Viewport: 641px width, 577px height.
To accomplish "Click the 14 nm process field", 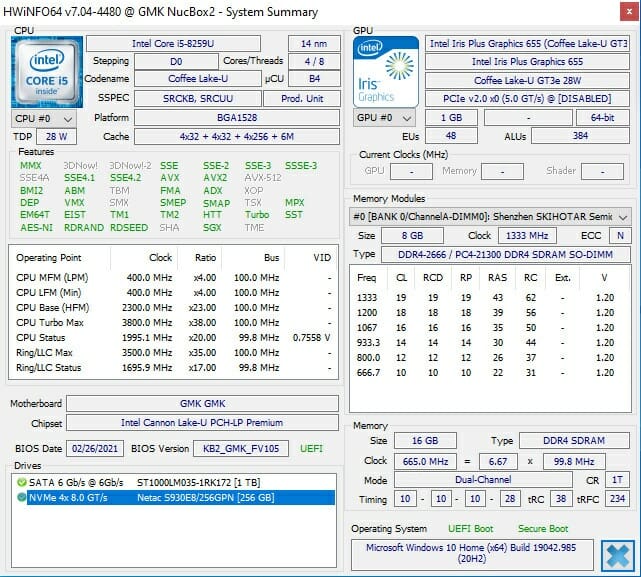I will click(x=314, y=44).
